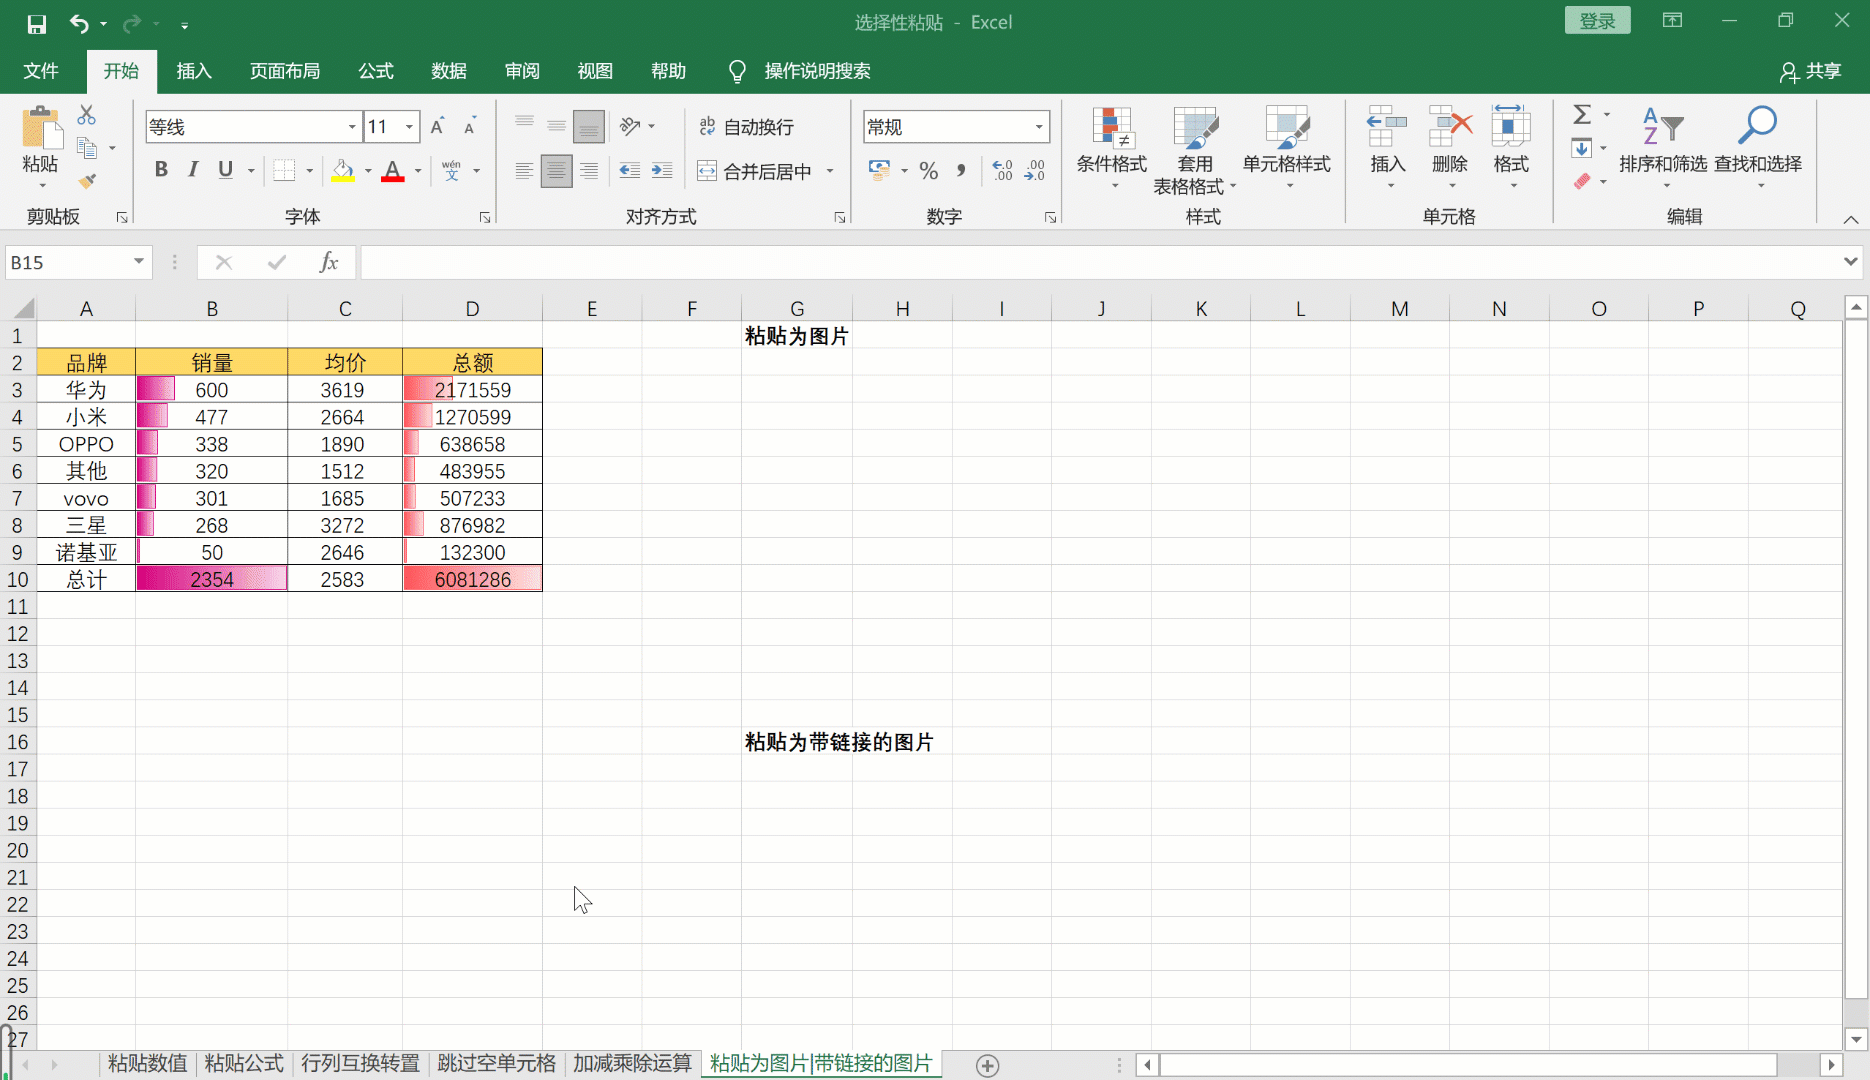Click the Clear eraser icon

[x=1582, y=181]
